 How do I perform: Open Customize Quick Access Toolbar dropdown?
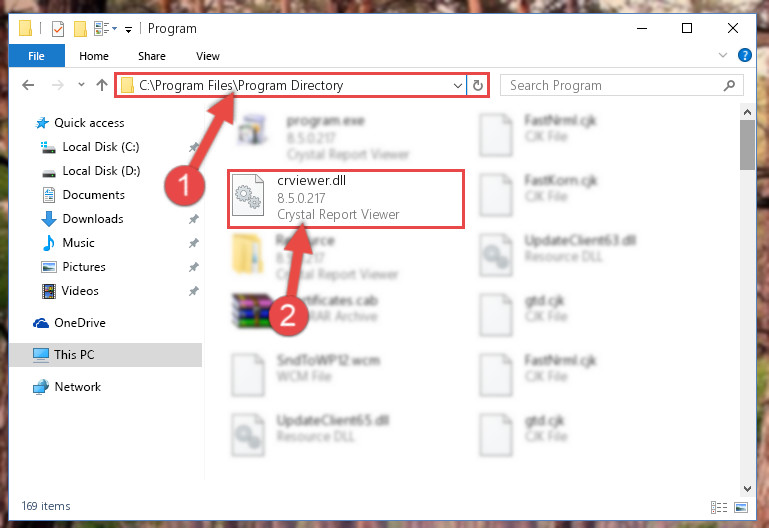coord(128,30)
